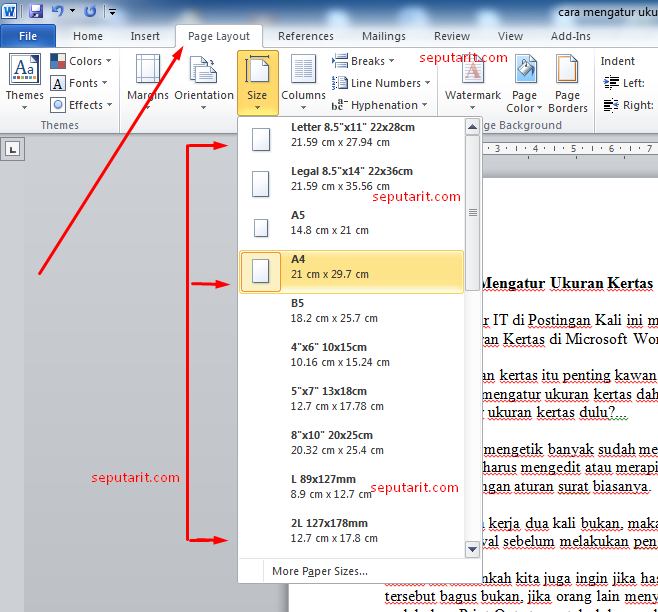Click the Legal page thumbnail icon
The height and width of the screenshot is (612, 658).
tap(260, 183)
